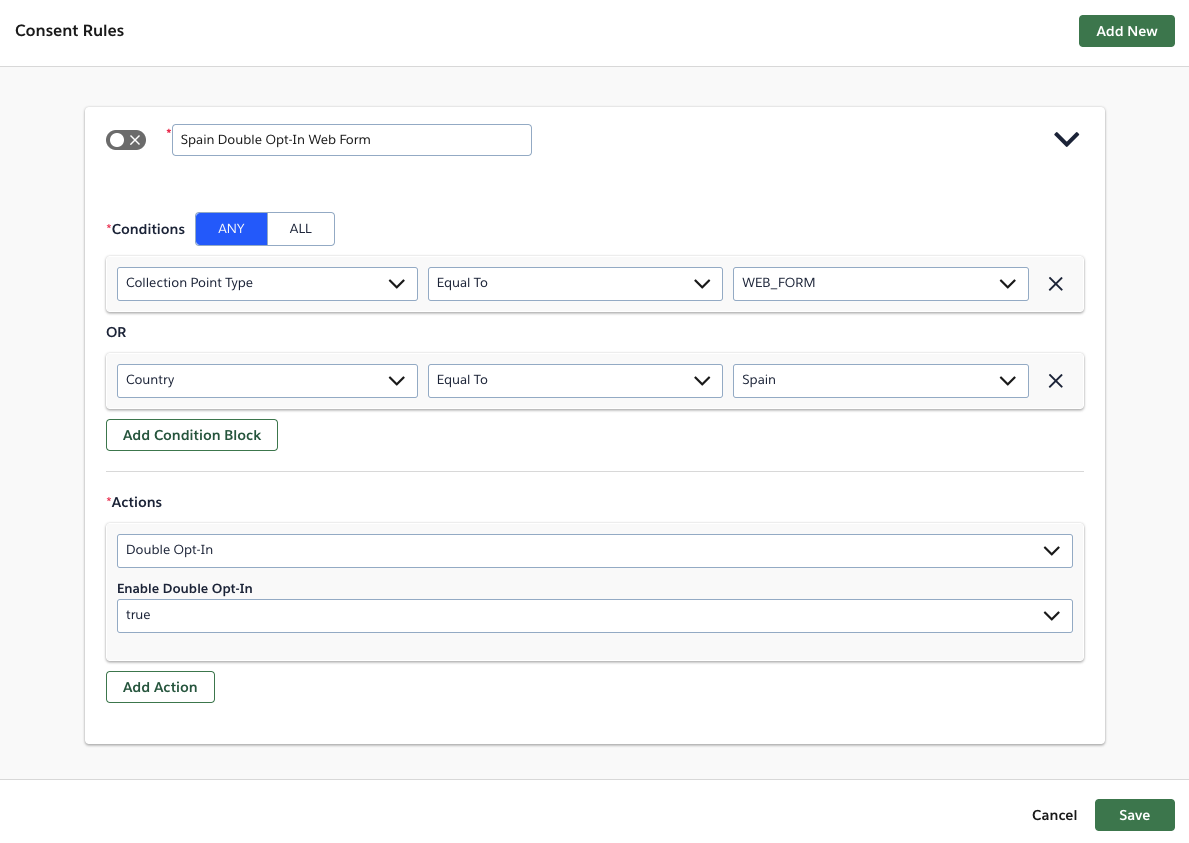Cancel editing the consent rule
1189x843 pixels.
tap(1054, 815)
